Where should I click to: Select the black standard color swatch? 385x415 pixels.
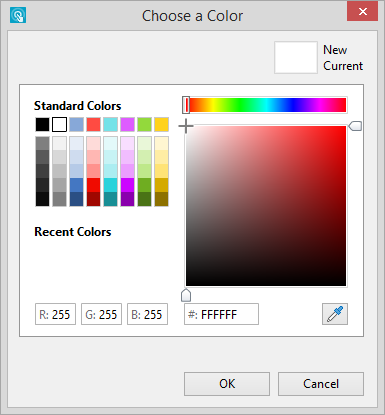[42, 124]
